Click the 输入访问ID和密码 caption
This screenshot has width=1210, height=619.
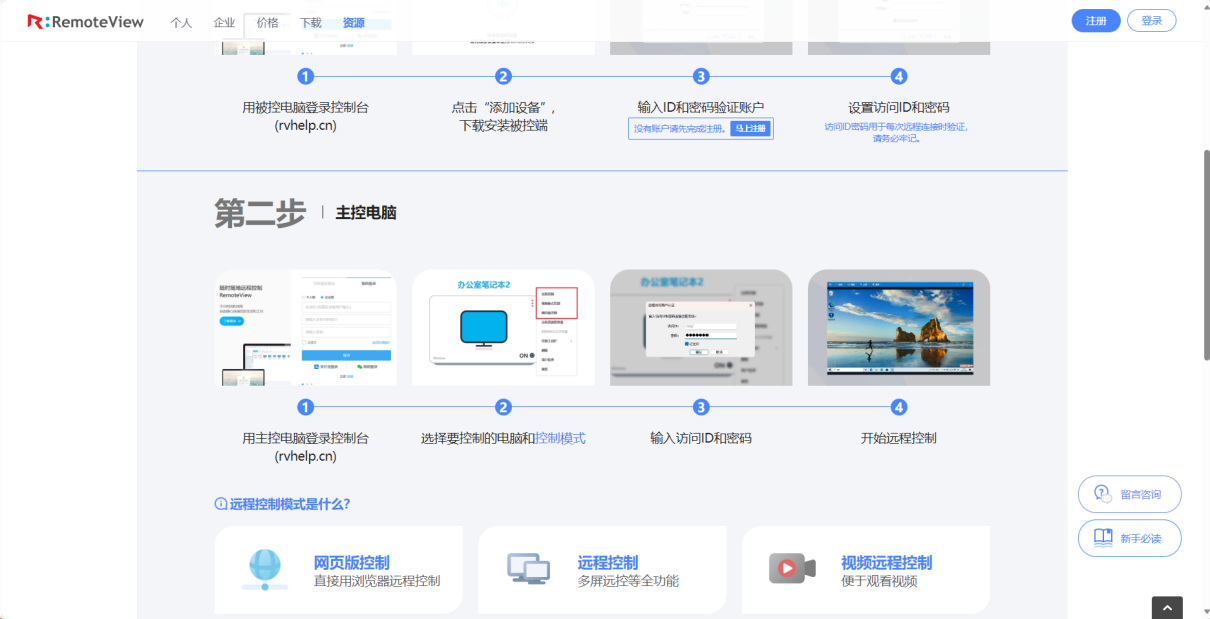(701, 438)
